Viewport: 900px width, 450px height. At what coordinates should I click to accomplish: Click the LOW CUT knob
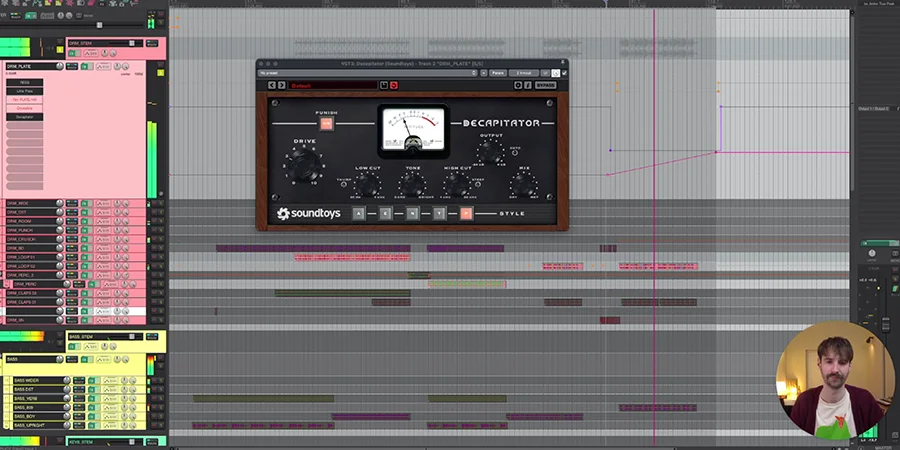pyautogui.click(x=368, y=185)
